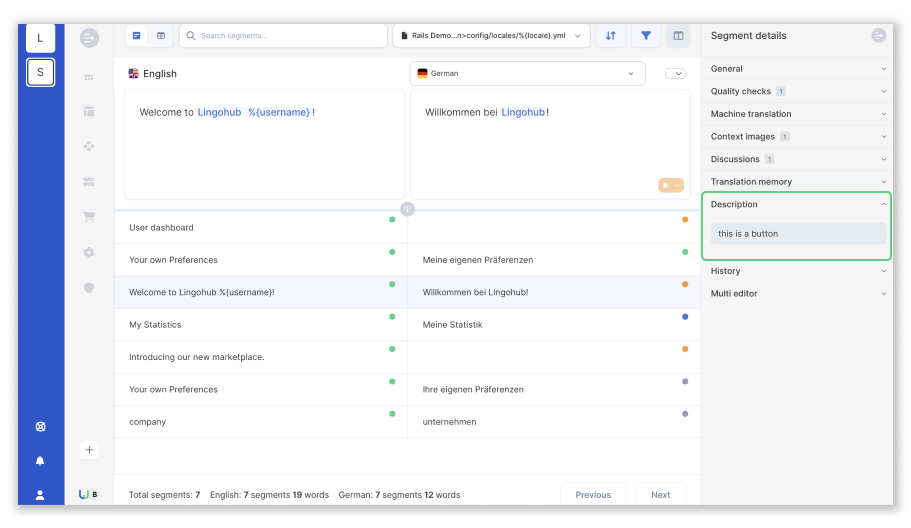The image size is (911, 528).
Task: Select the 'User dashboard' segment row
Action: click(260, 227)
